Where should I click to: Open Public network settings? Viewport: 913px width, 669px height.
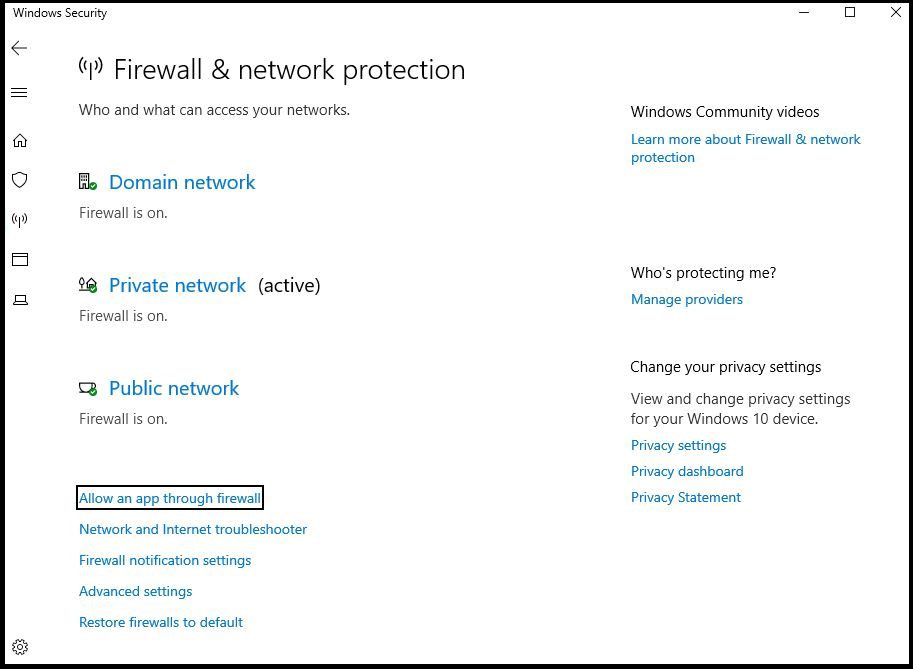pos(174,388)
